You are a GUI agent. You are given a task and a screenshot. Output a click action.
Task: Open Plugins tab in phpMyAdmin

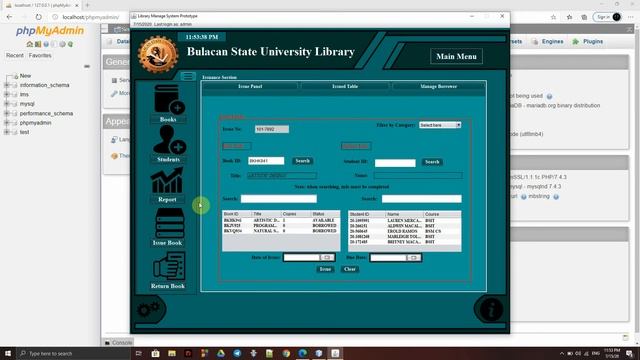coord(588,42)
